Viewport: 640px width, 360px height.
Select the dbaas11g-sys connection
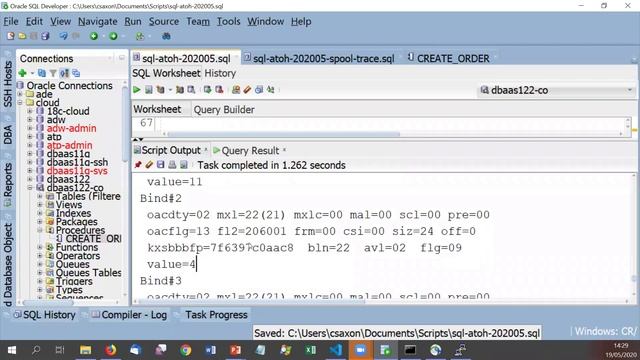tap(77, 171)
